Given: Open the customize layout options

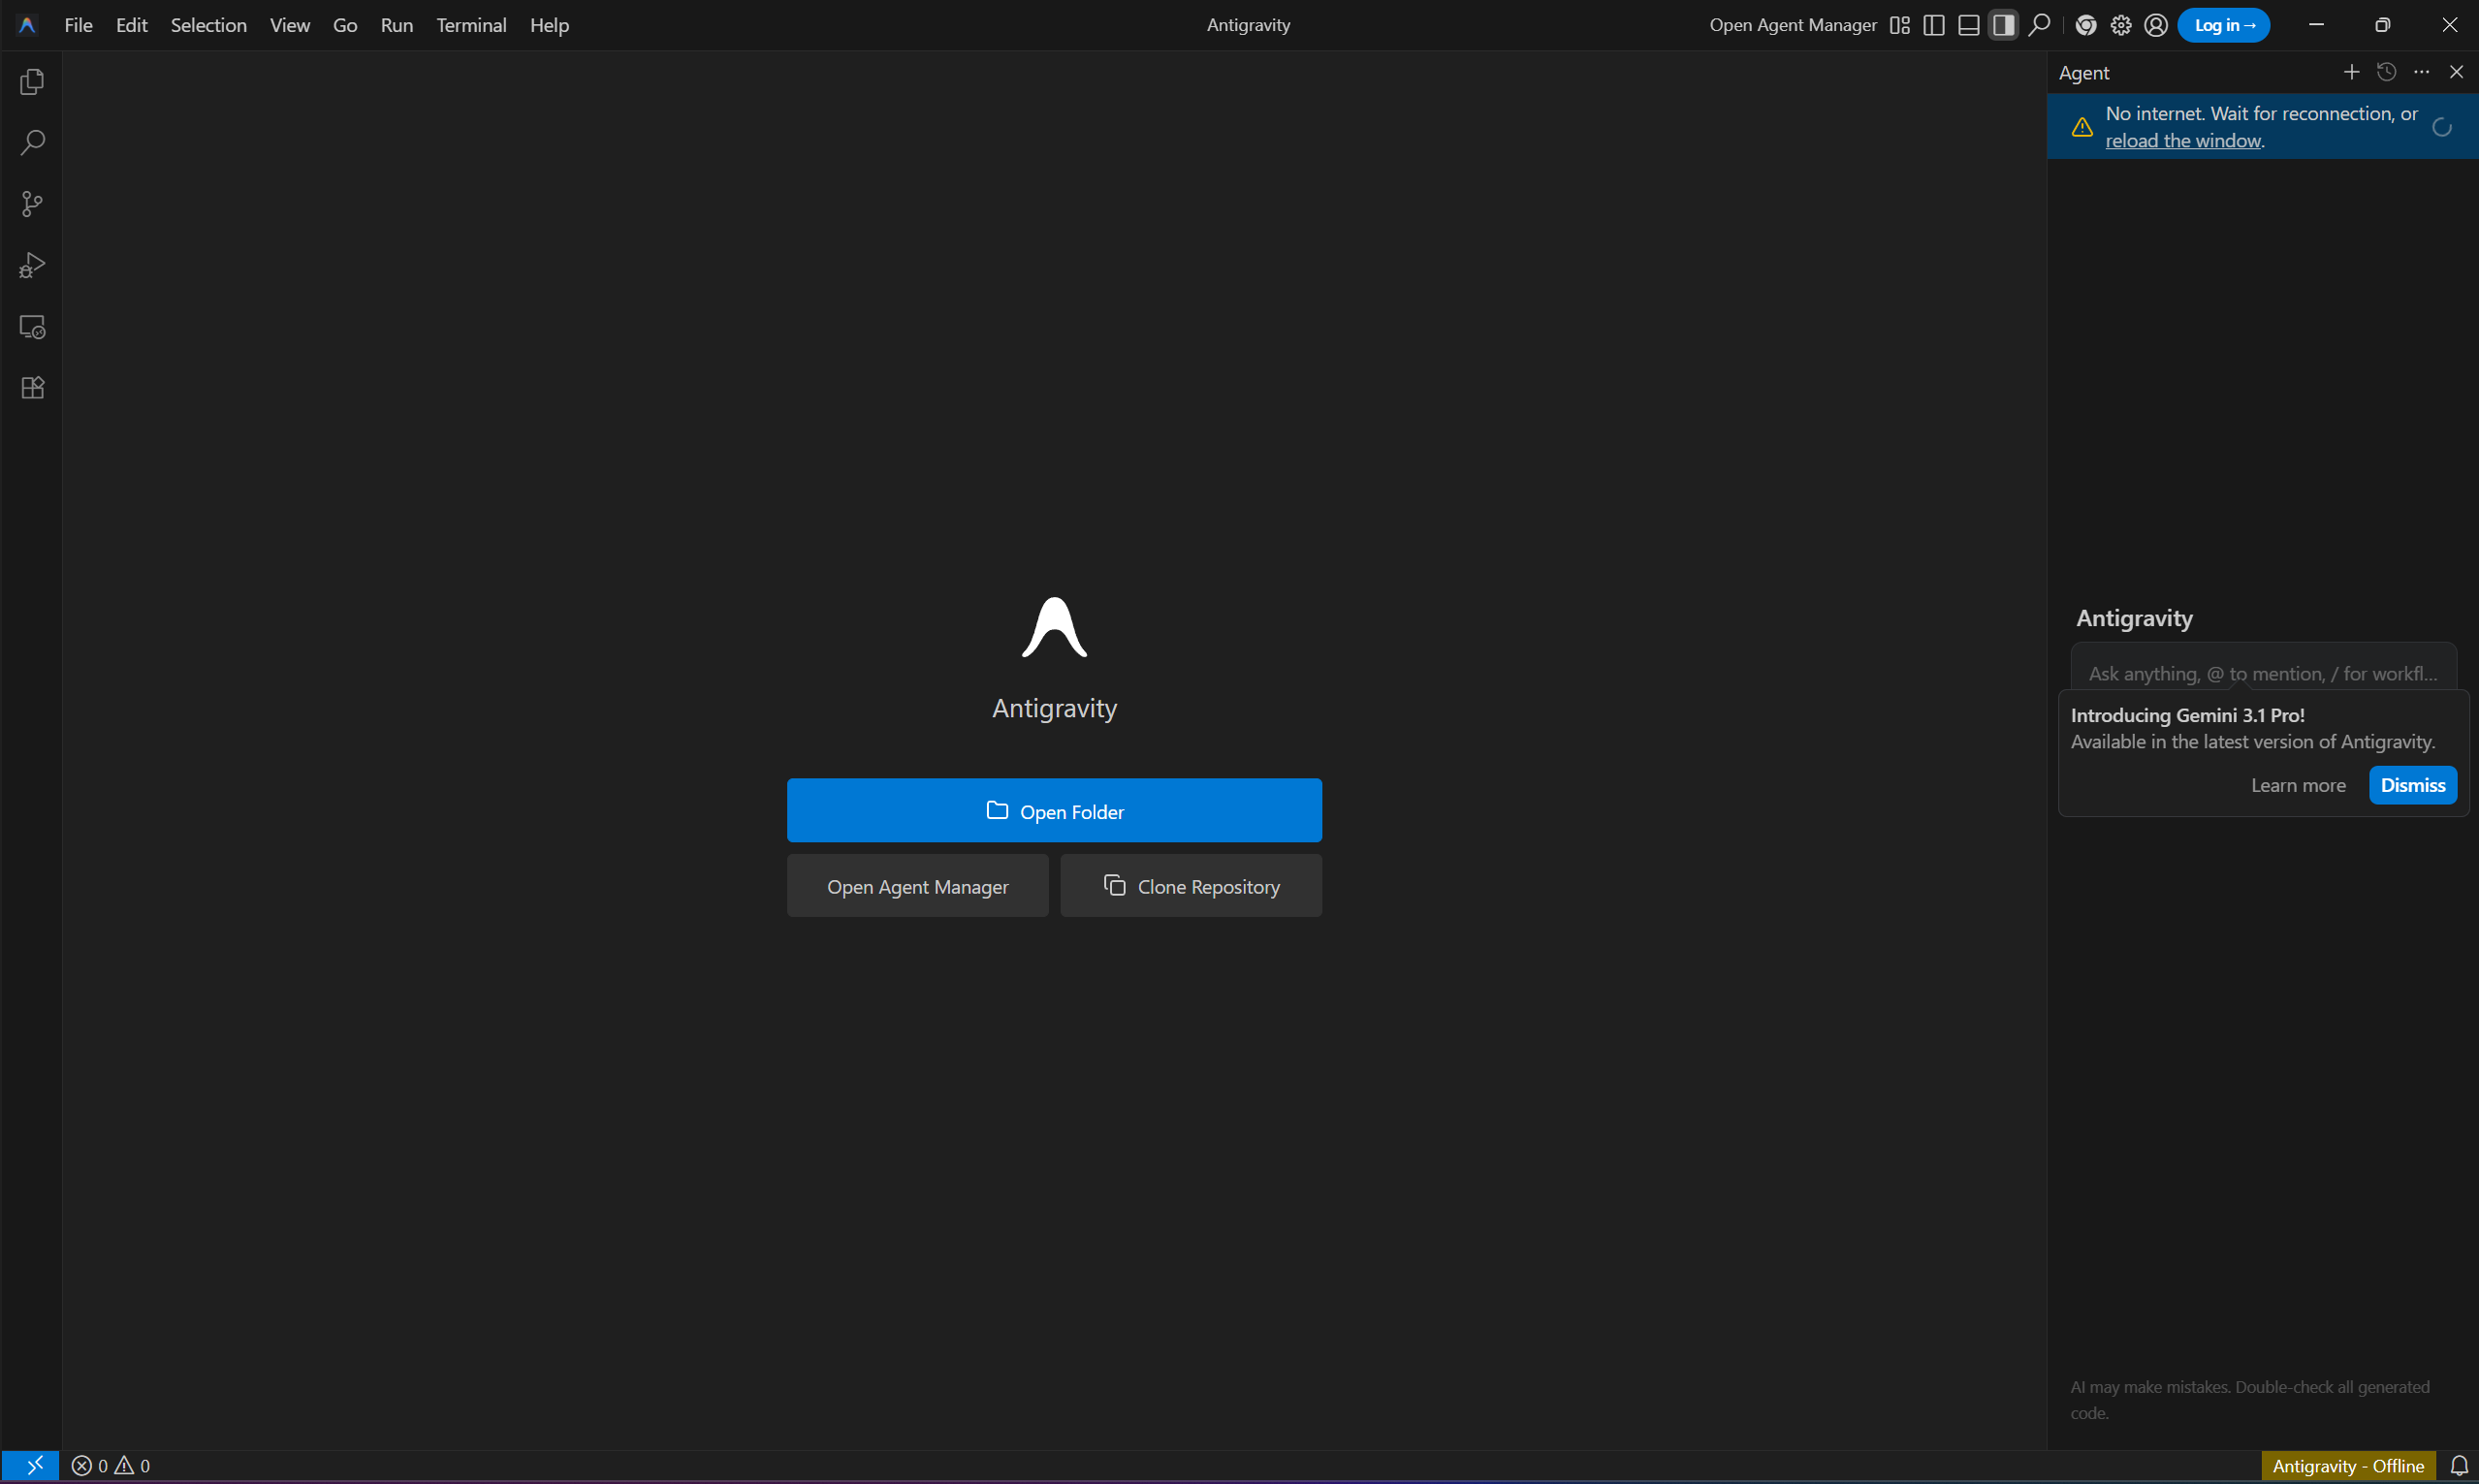Looking at the screenshot, I should [x=1900, y=25].
